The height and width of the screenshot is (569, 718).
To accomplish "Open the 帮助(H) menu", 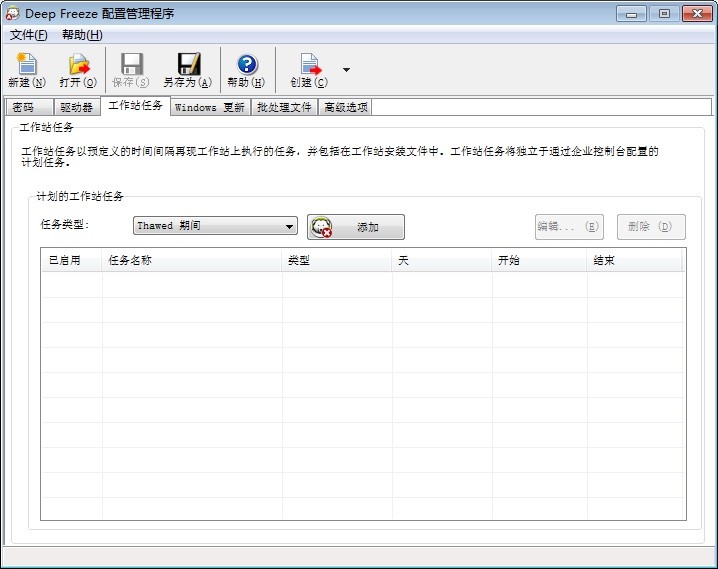I will click(x=82, y=35).
